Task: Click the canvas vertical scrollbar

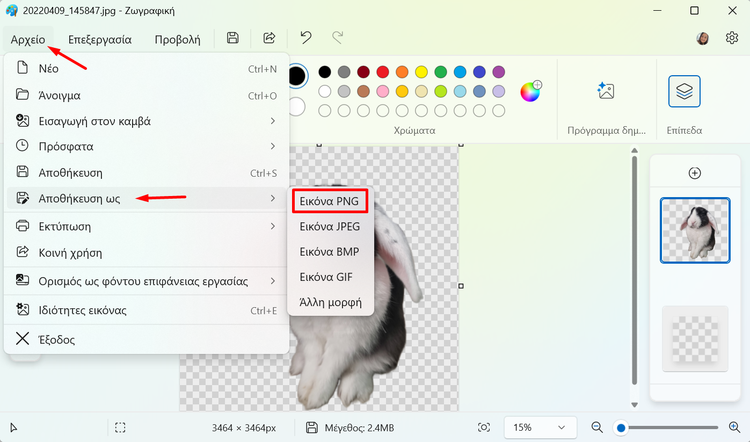Action: coord(635,270)
